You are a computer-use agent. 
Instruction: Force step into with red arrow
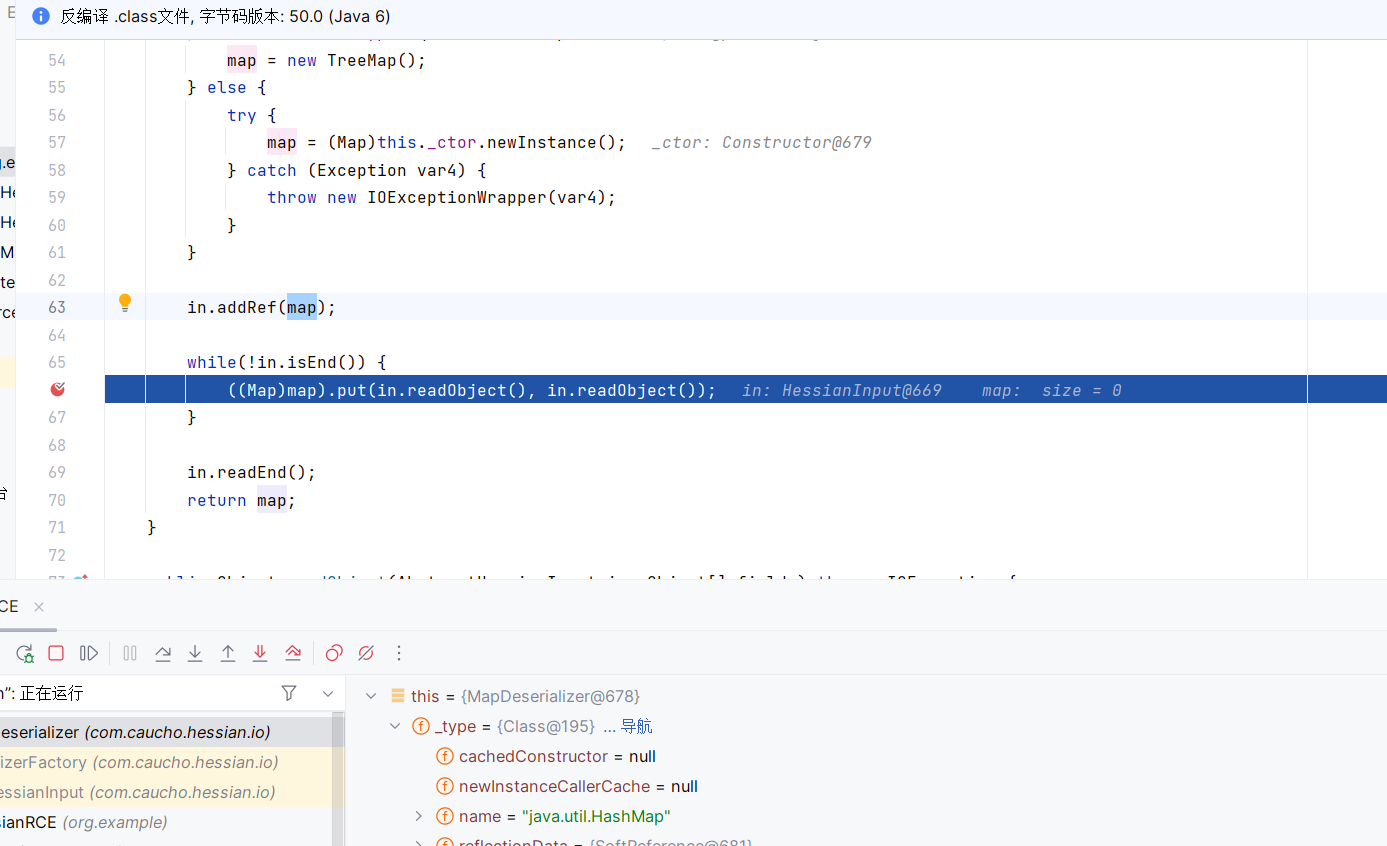tap(260, 653)
